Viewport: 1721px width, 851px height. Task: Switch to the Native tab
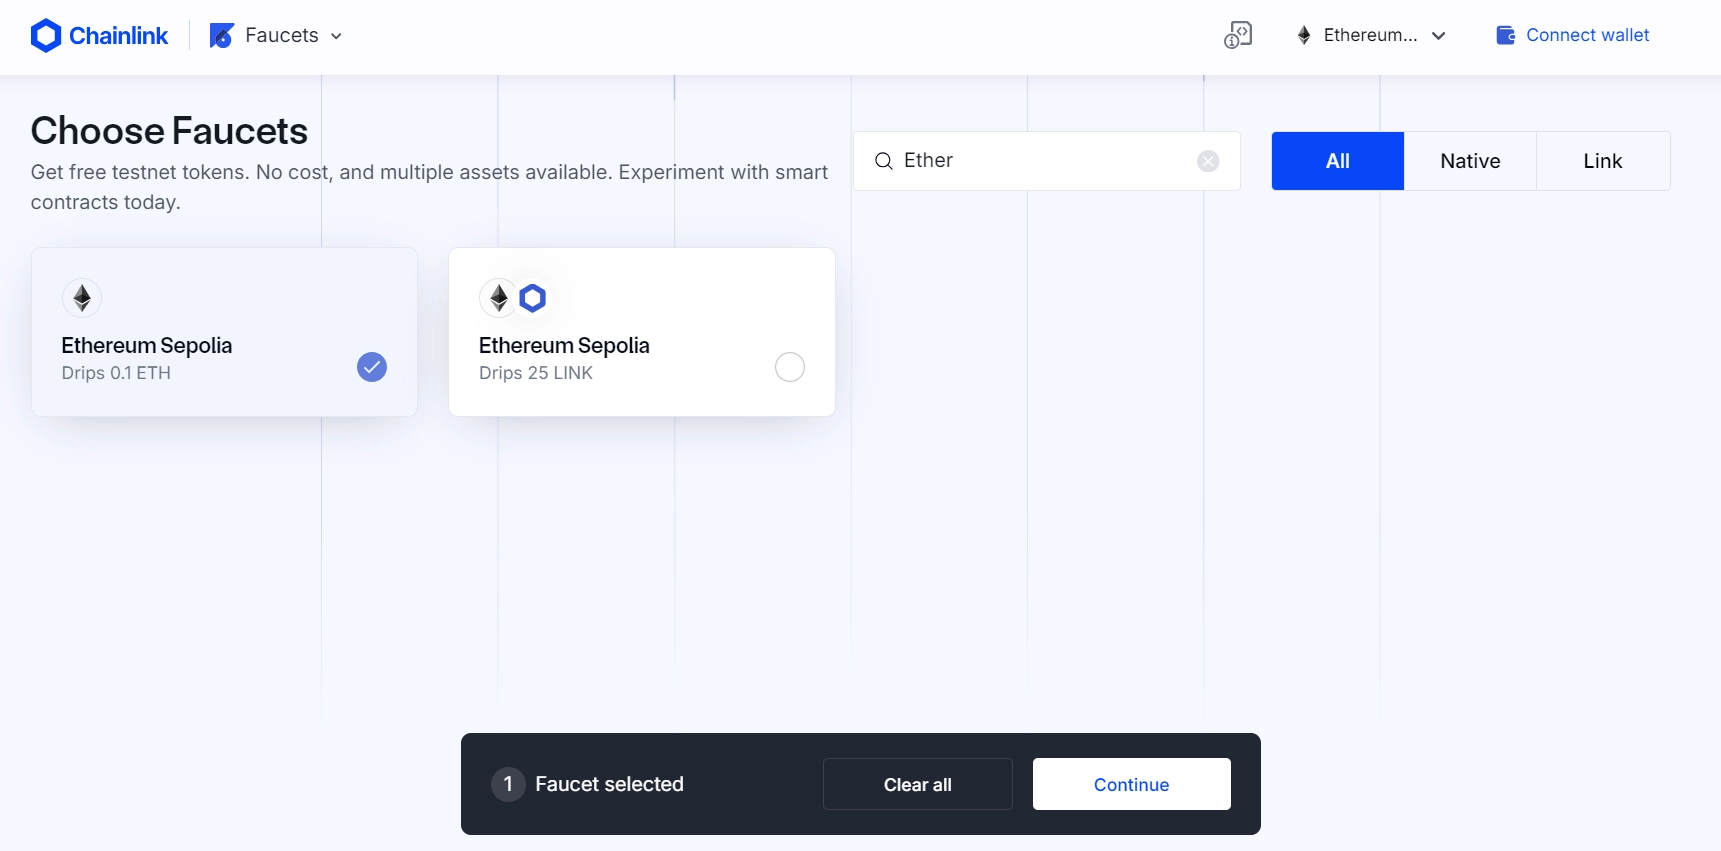(x=1470, y=161)
